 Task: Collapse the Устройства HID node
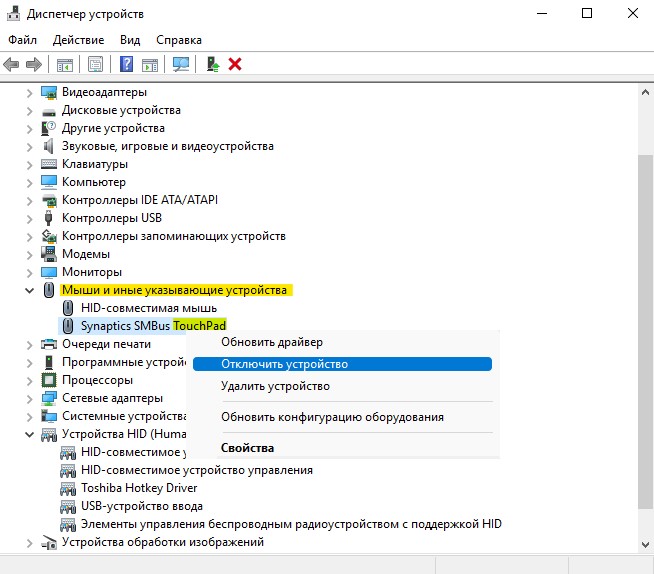(29, 434)
